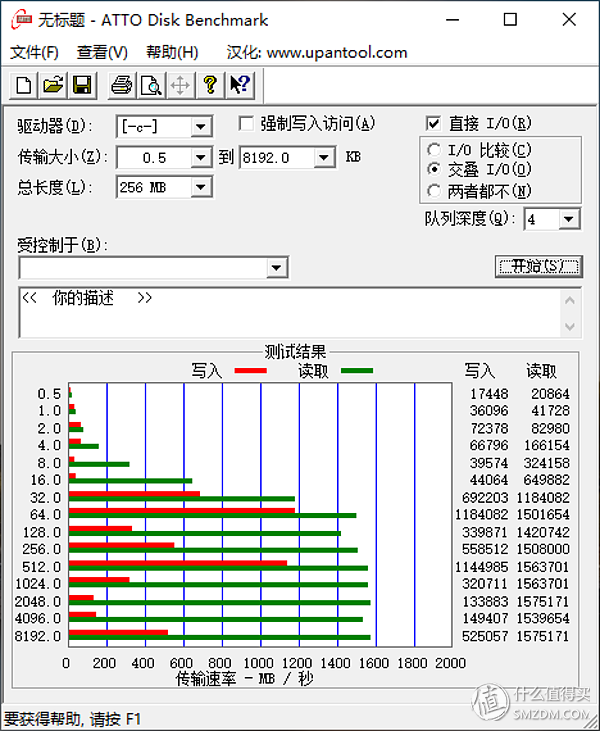The image size is (600, 731).
Task: Click read value 1501654
Action: (543, 515)
